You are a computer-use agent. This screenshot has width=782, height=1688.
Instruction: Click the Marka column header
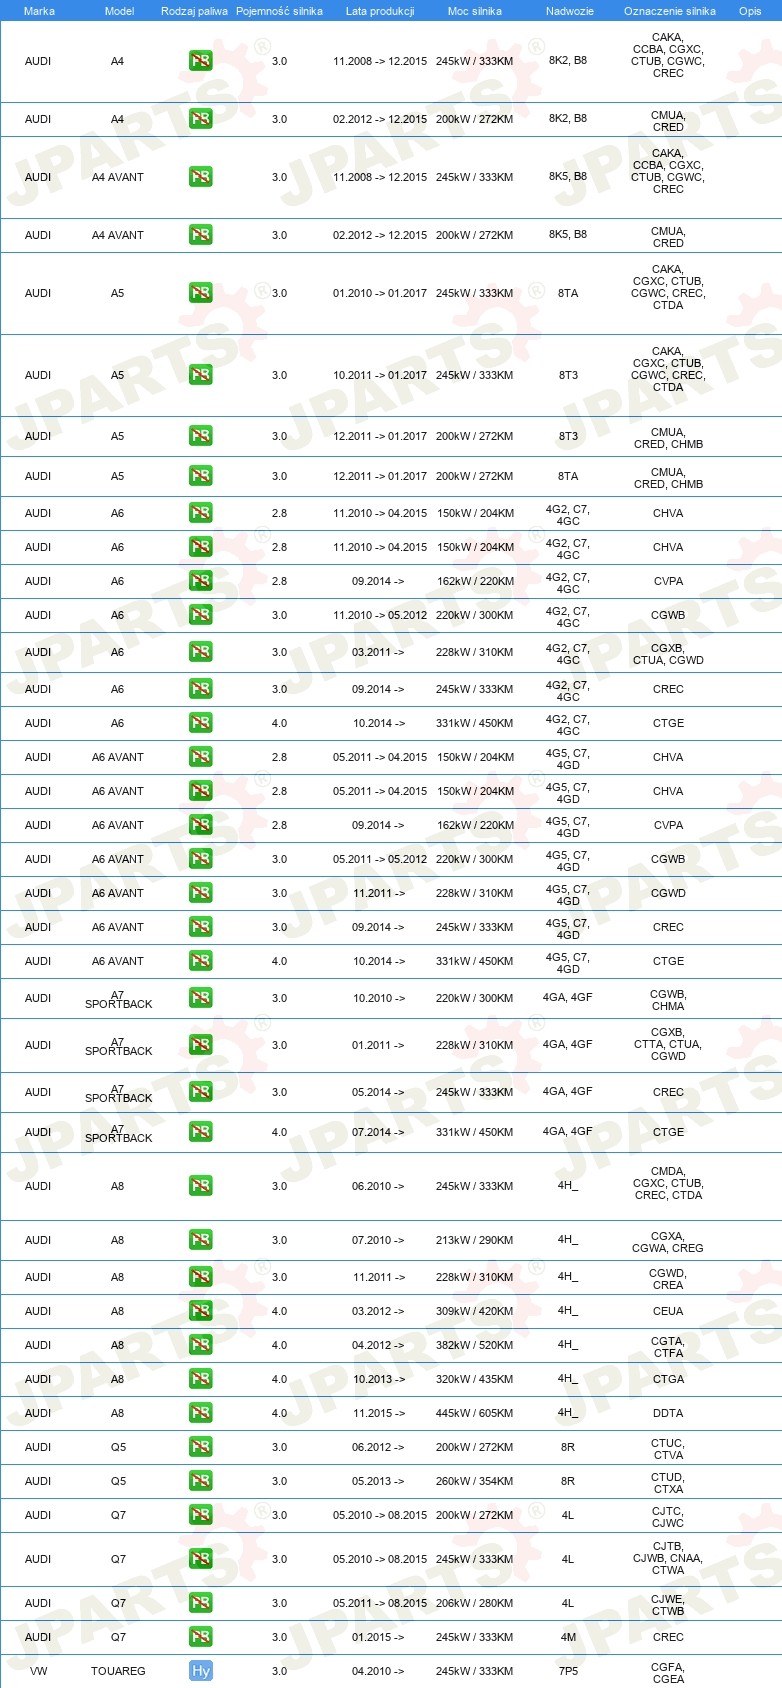tap(39, 11)
